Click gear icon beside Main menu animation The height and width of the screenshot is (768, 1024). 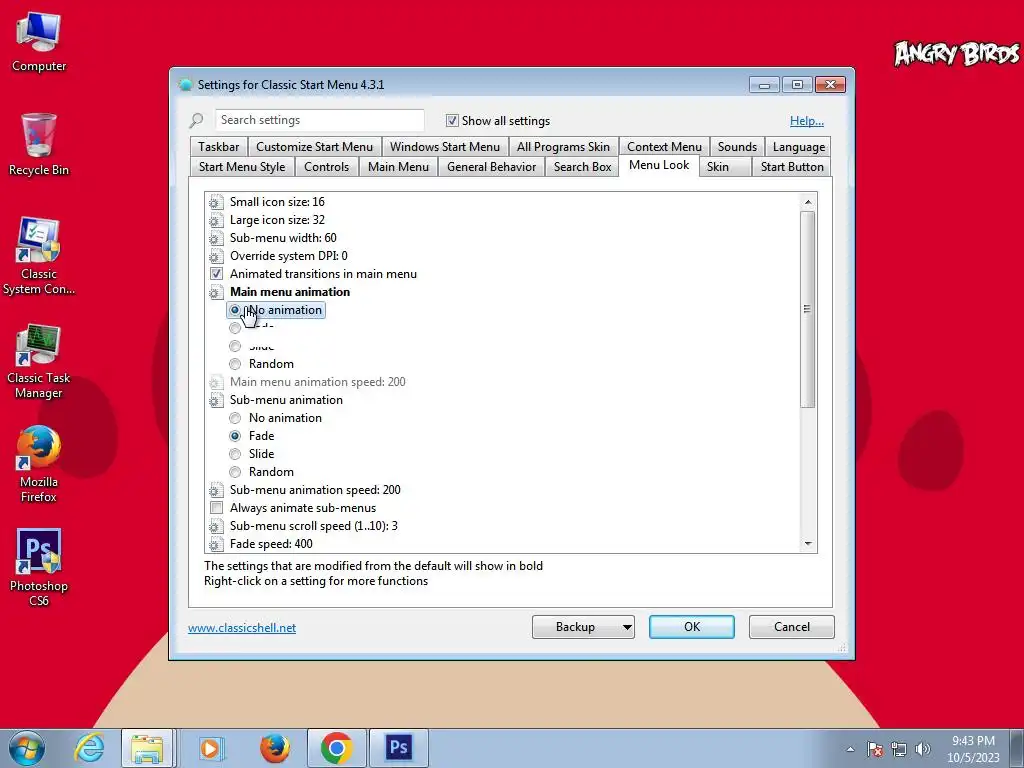point(216,293)
